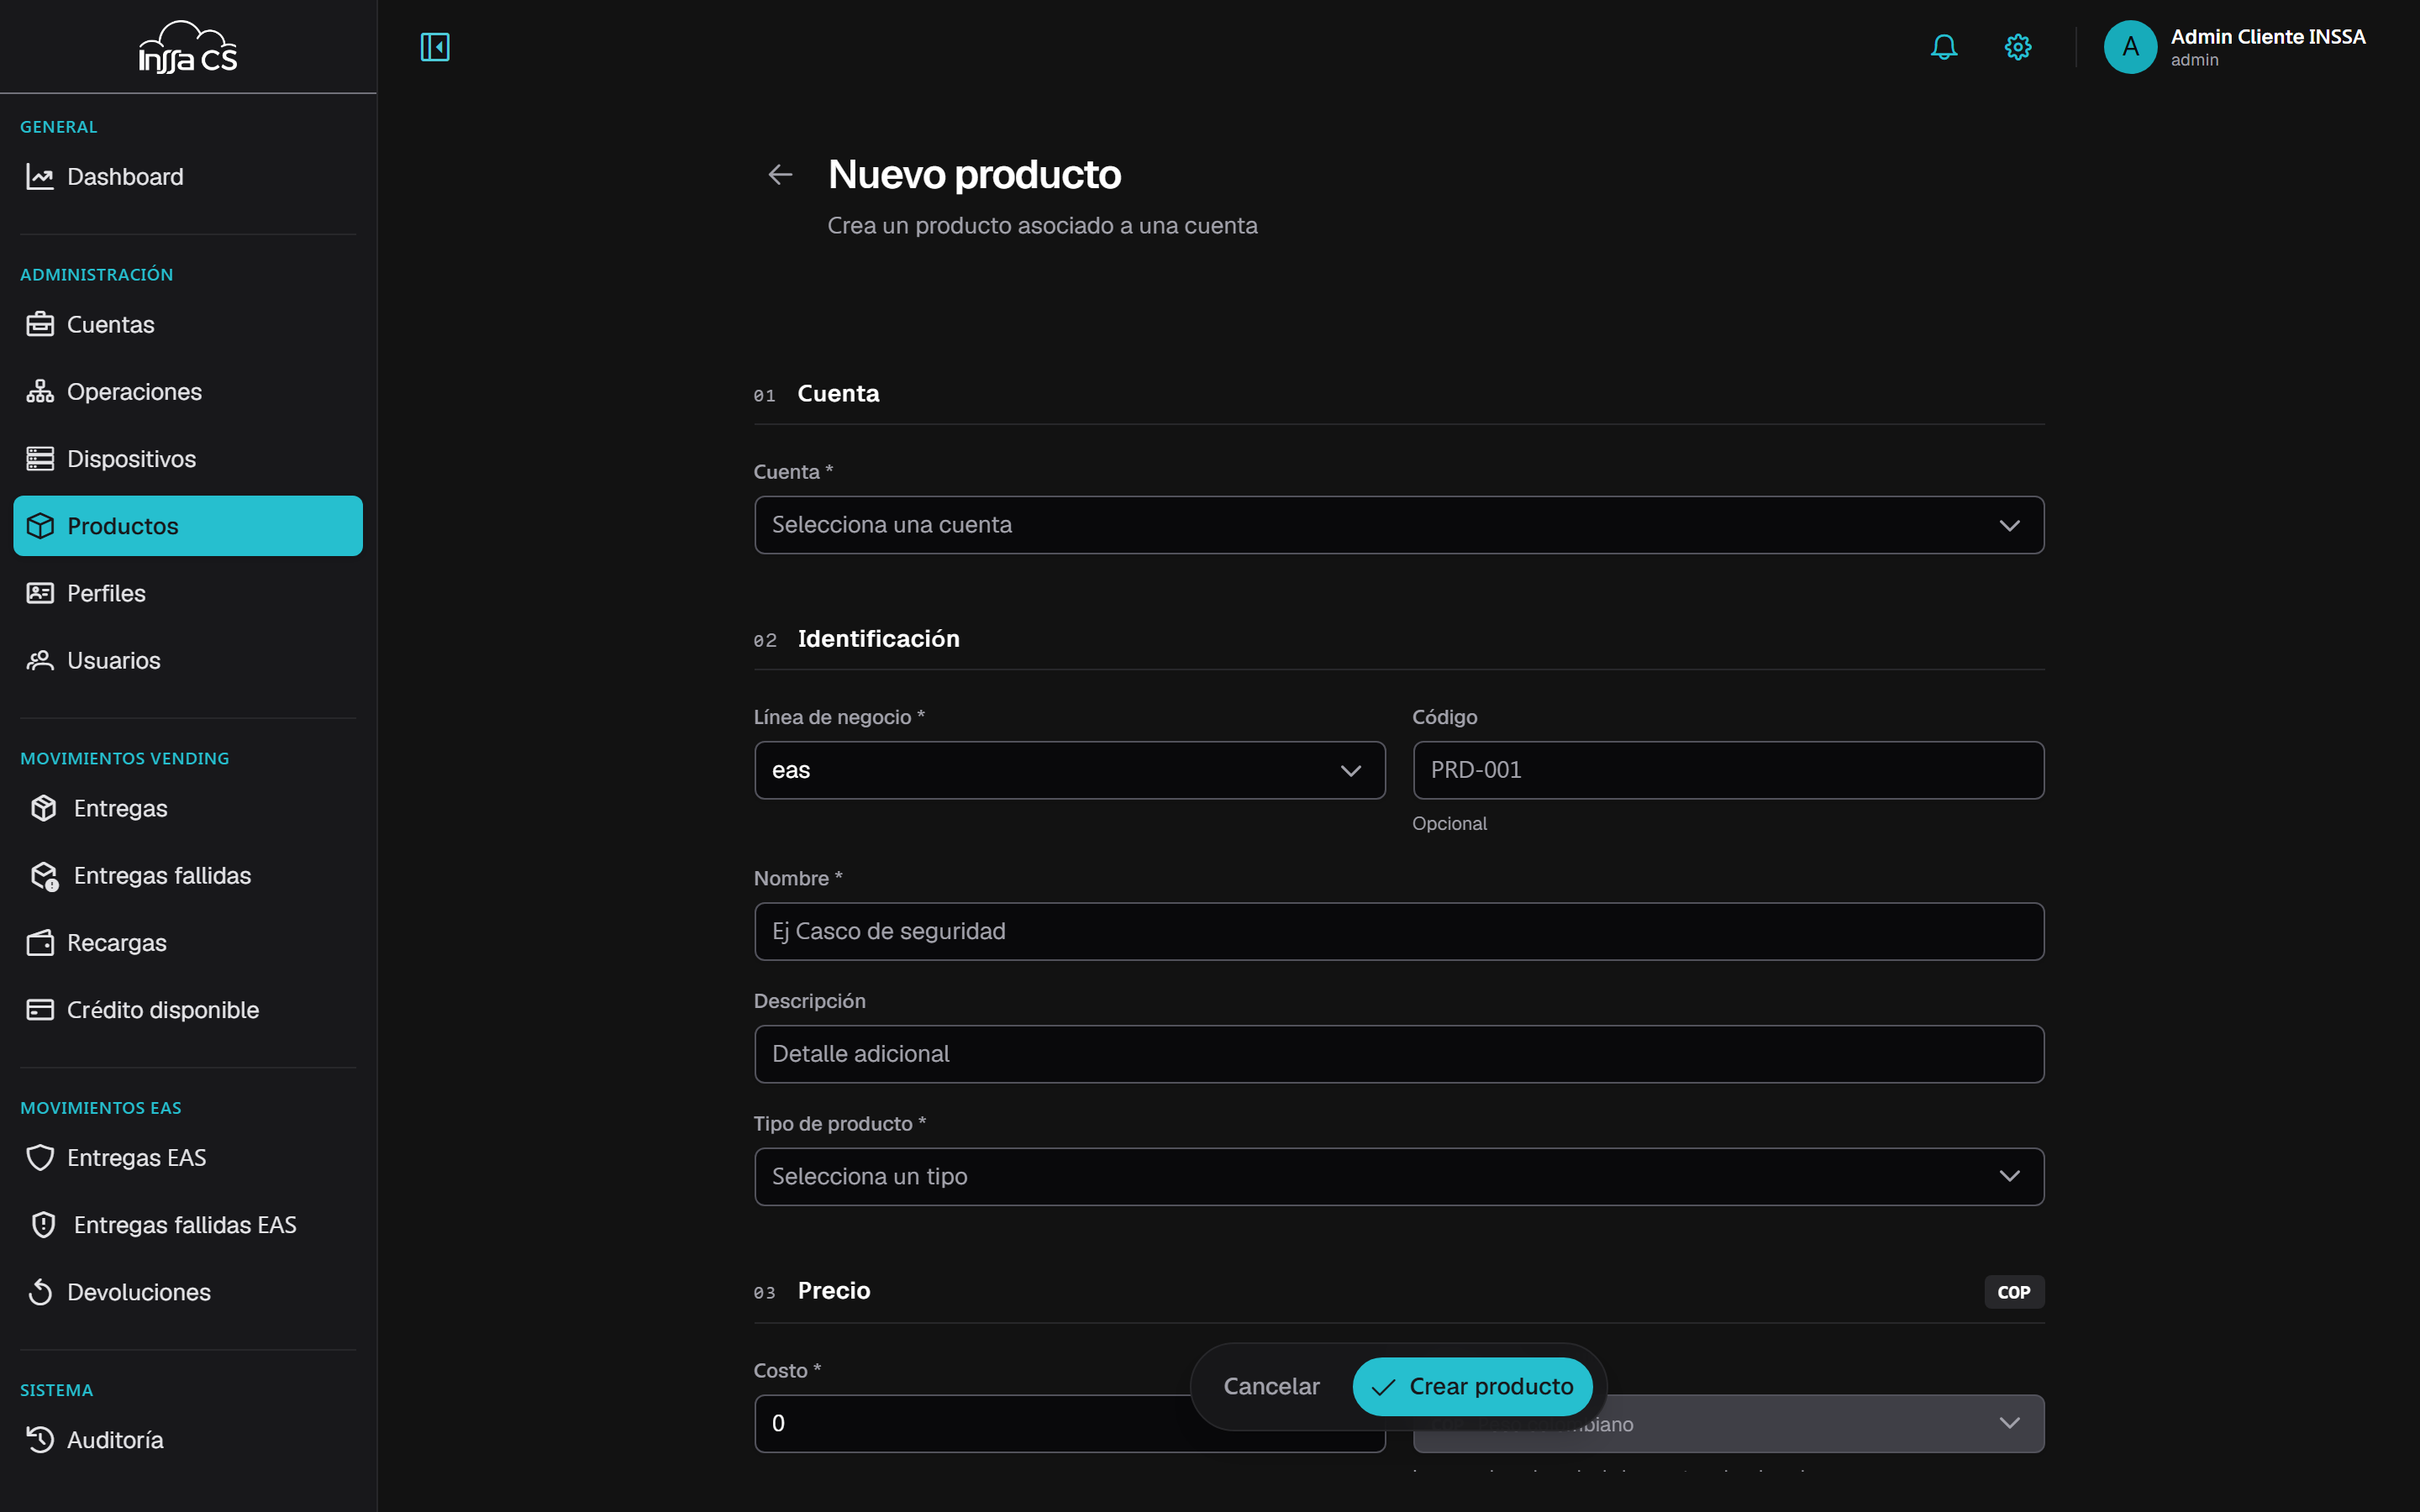This screenshot has height=1512, width=2420.
Task: Open the Selecciona una cuenta dropdown
Action: coord(1399,525)
